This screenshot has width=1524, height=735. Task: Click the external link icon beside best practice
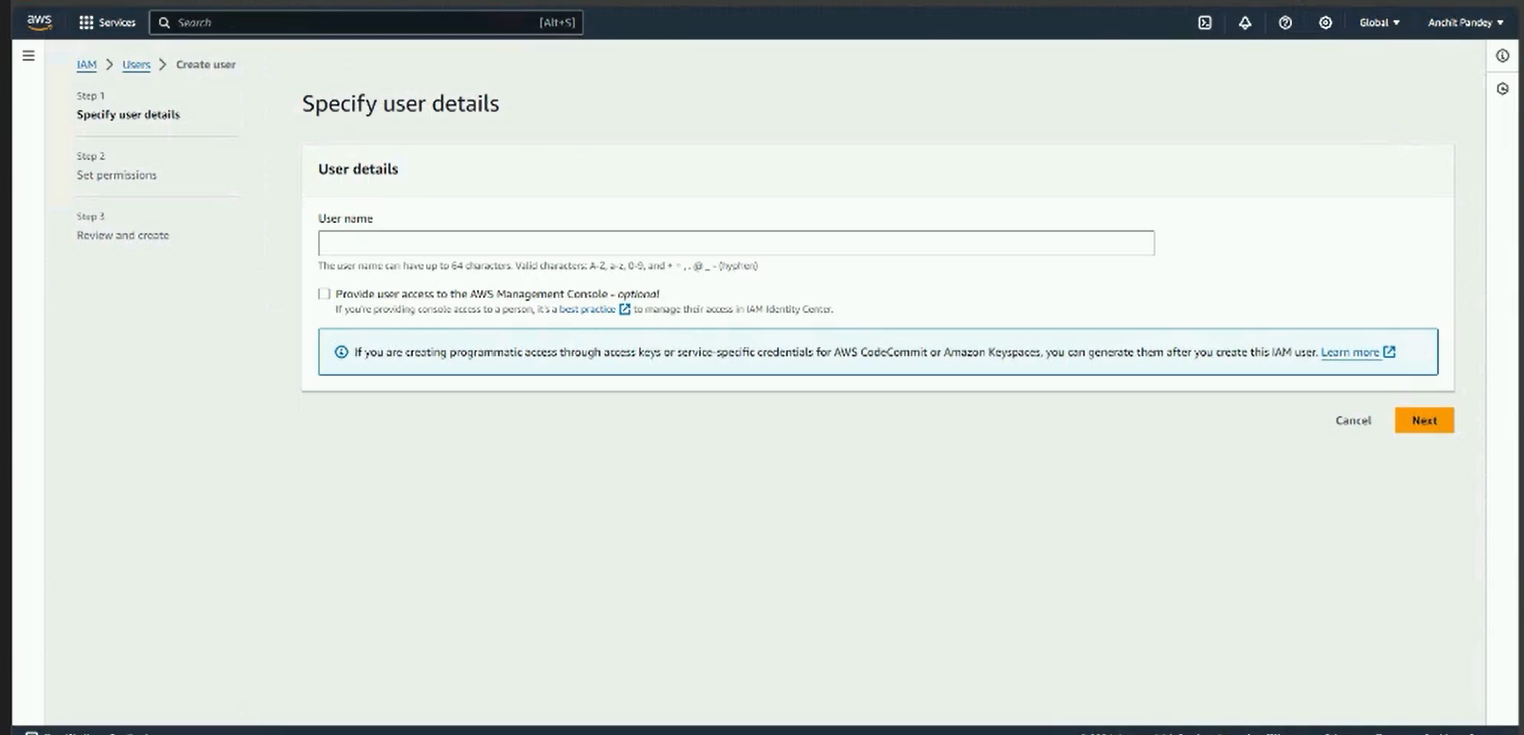[625, 309]
